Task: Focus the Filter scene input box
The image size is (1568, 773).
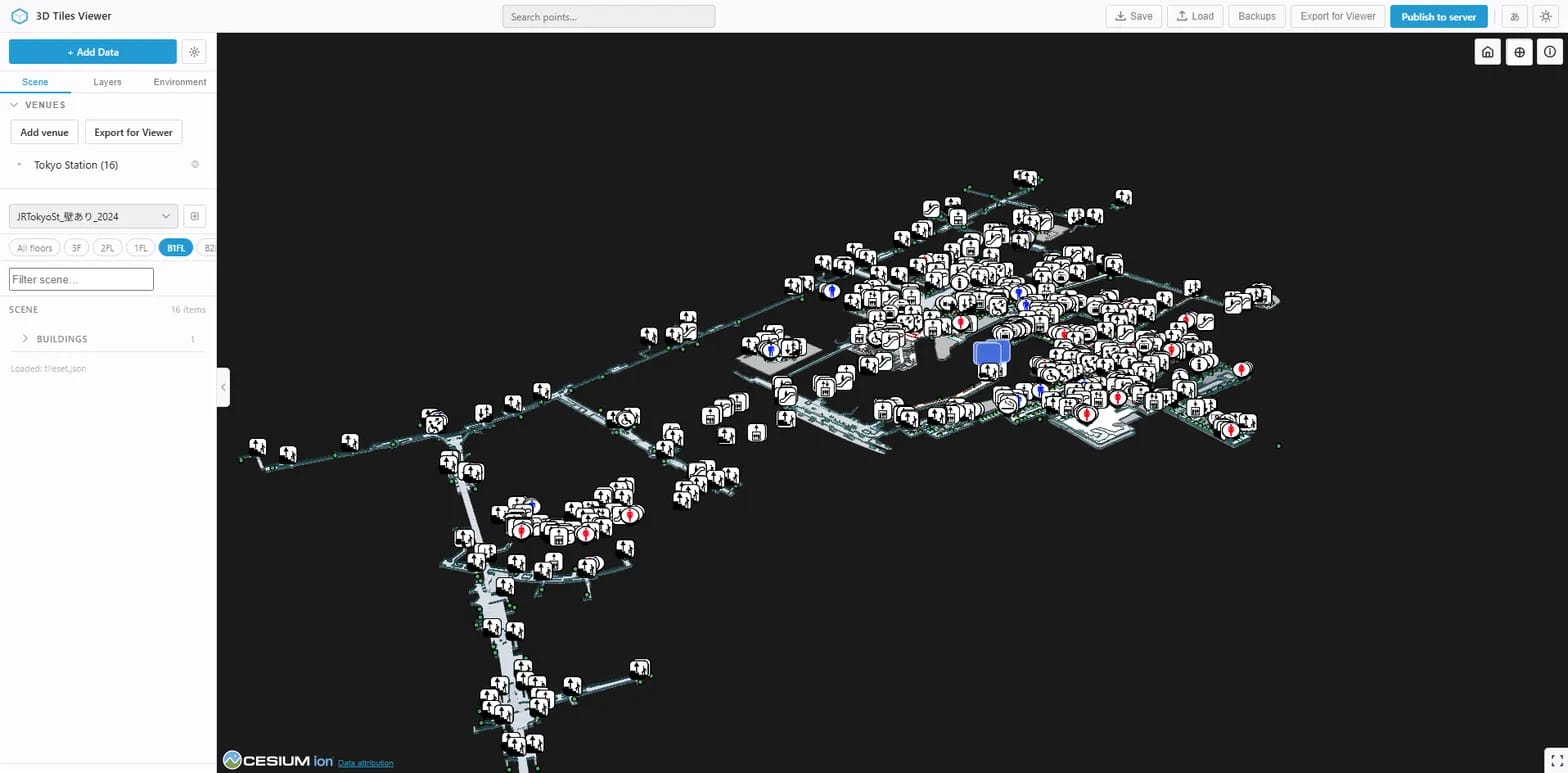Action: tap(81, 279)
